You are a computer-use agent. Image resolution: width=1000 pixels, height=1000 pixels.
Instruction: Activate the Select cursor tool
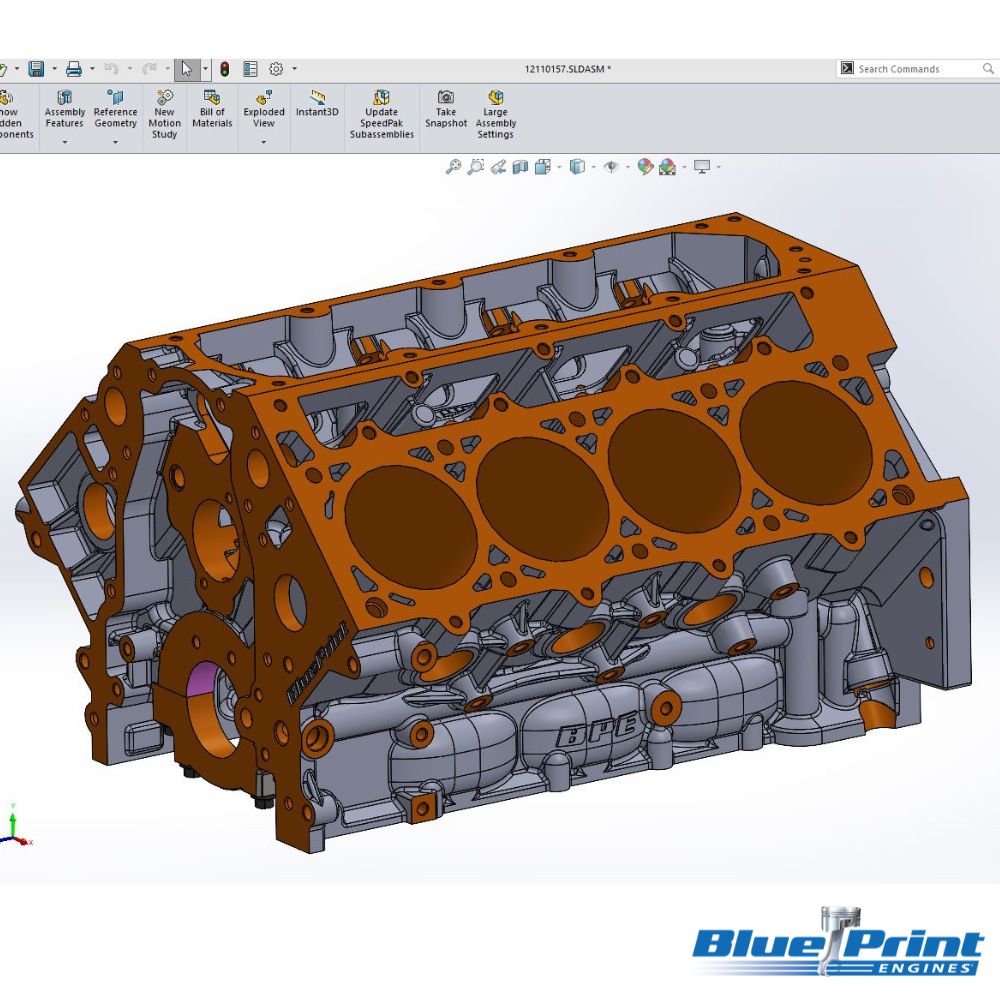187,69
